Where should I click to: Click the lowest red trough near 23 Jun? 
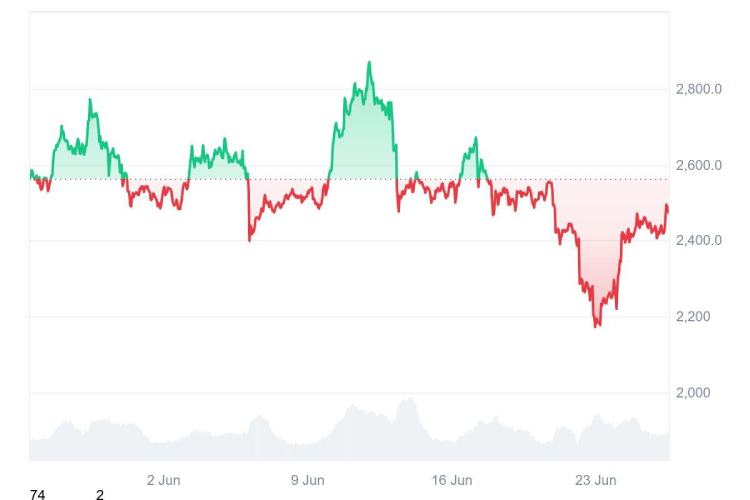click(597, 325)
